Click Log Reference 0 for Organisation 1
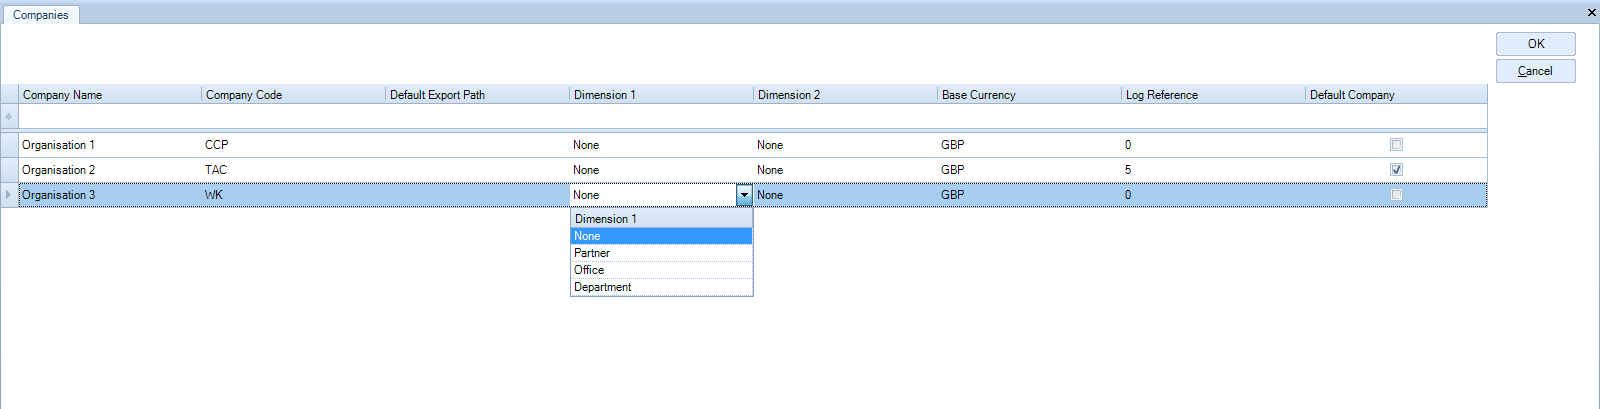The width and height of the screenshot is (1600, 409). [x=1214, y=145]
